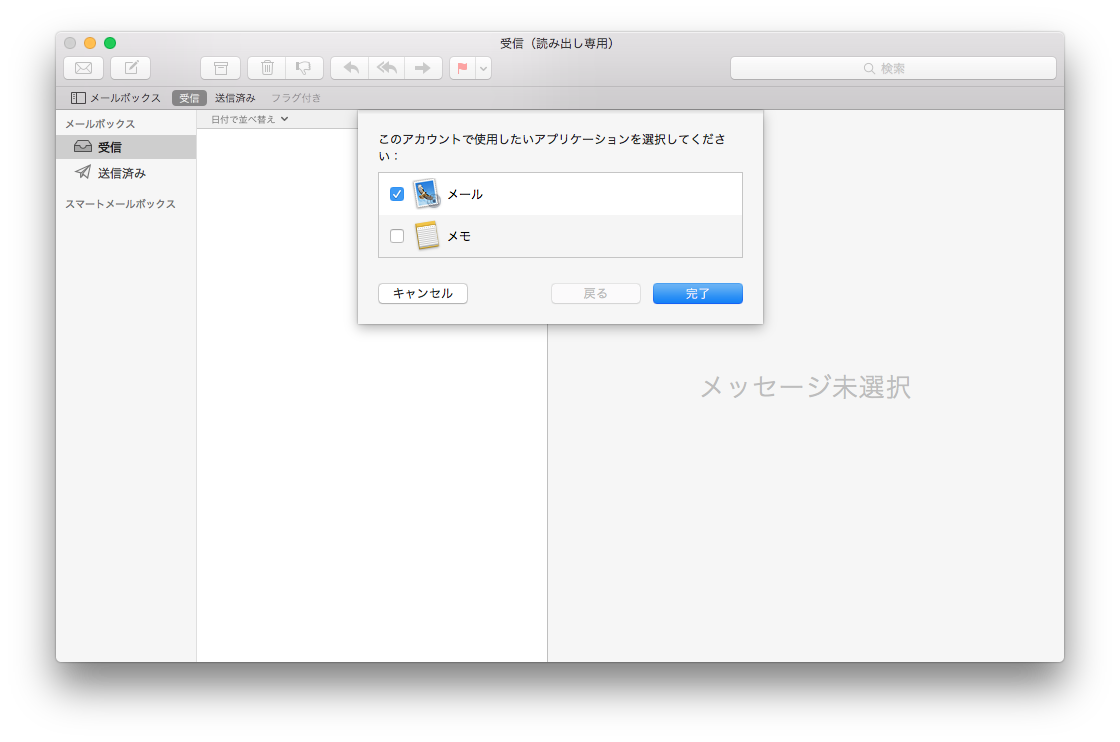This screenshot has width=1120, height=742.
Task: Open the 日付で並べ替え sort dropdown
Action: (249, 119)
